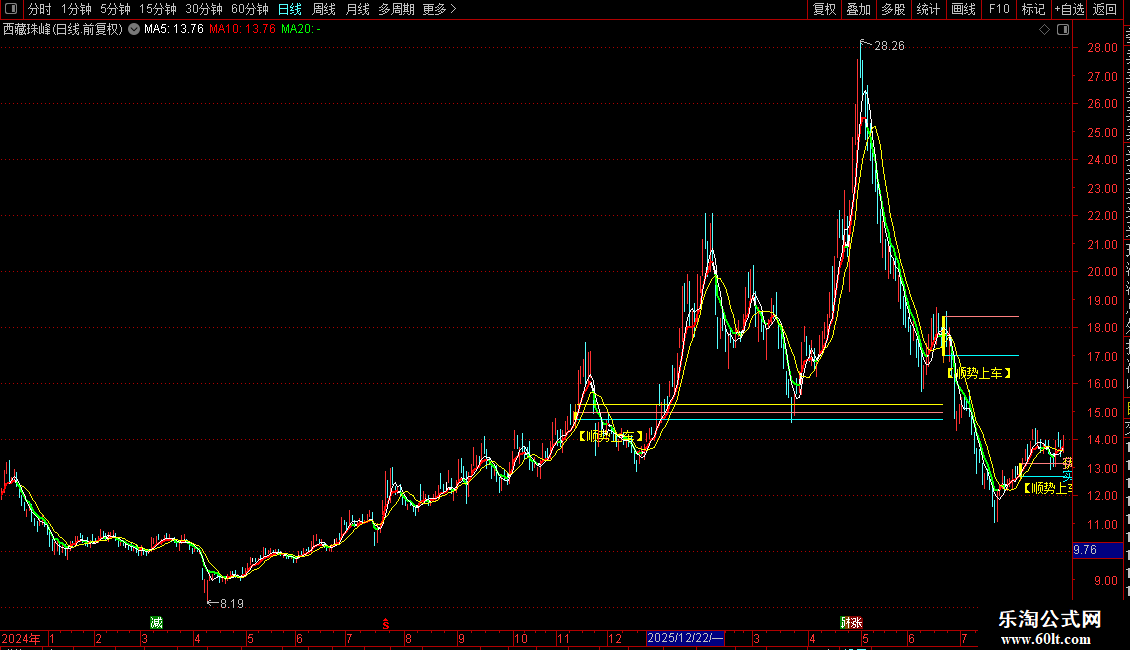Click the 西藏珠峰(日线.前复权) chart title
The image size is (1130, 650).
pyautogui.click(x=63, y=29)
